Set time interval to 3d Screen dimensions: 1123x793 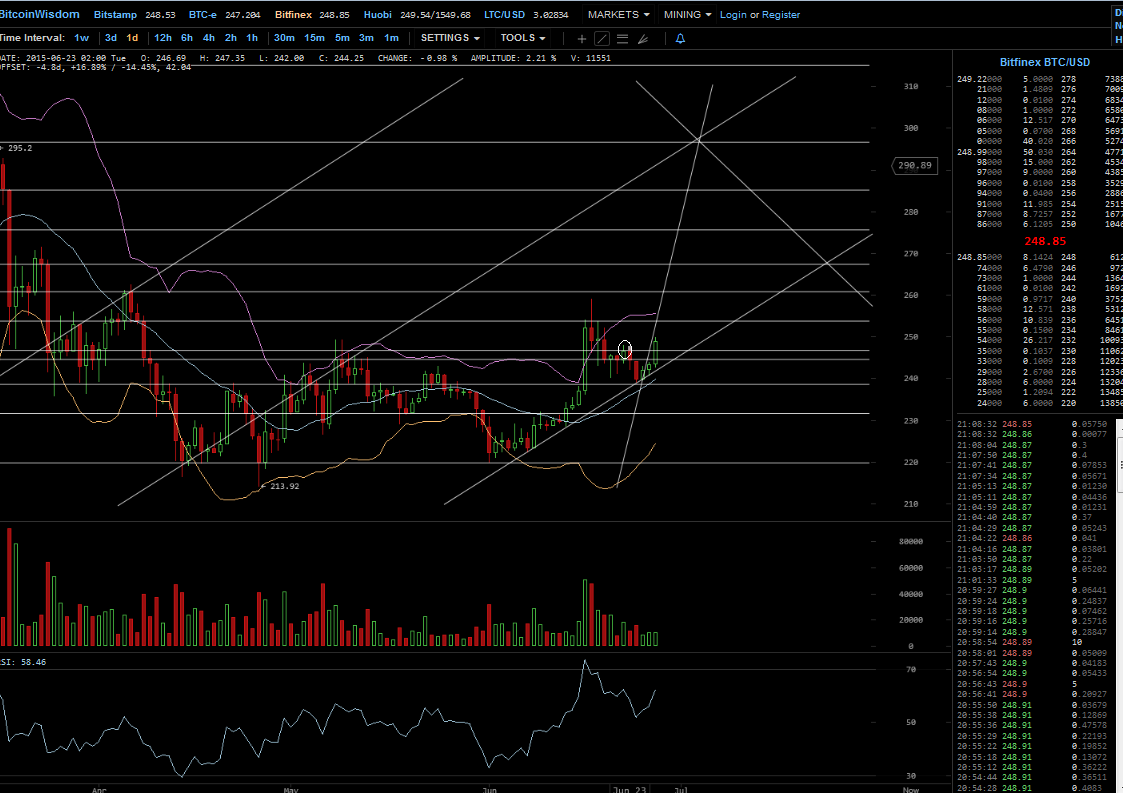tap(110, 38)
